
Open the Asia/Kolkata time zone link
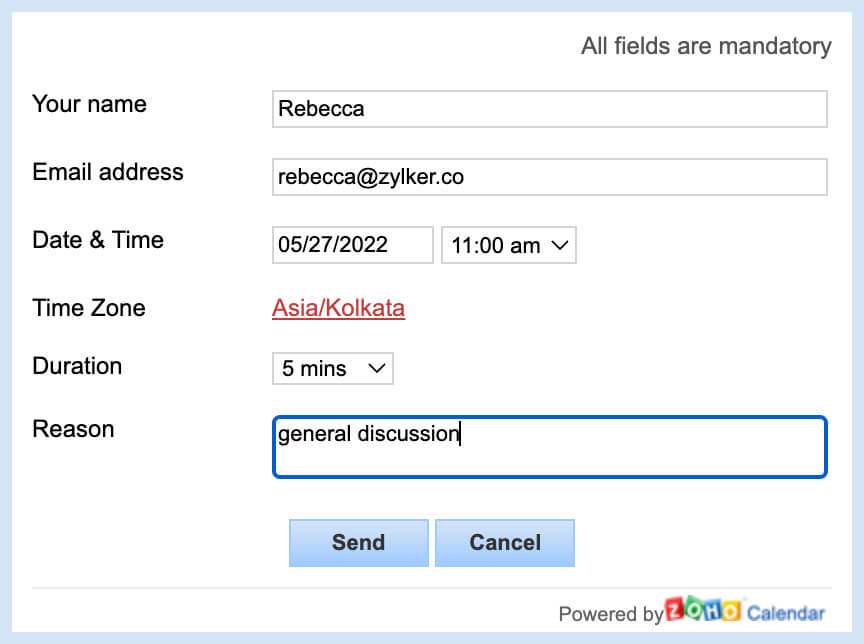338,308
